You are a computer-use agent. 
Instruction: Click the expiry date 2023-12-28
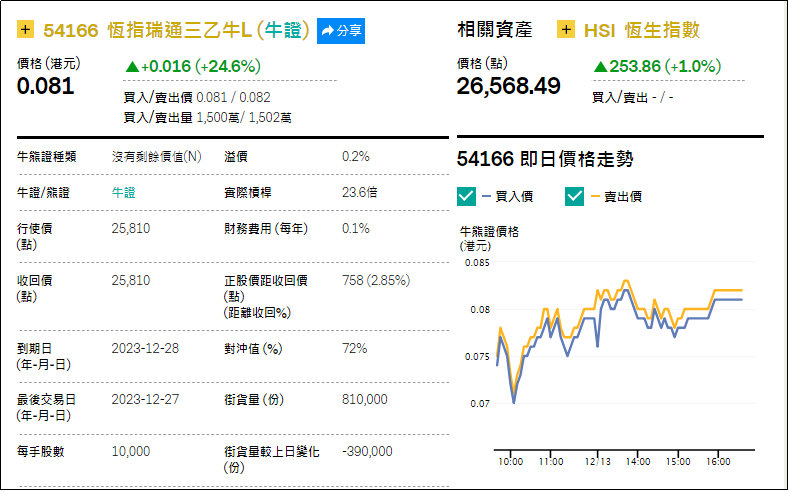[145, 349]
